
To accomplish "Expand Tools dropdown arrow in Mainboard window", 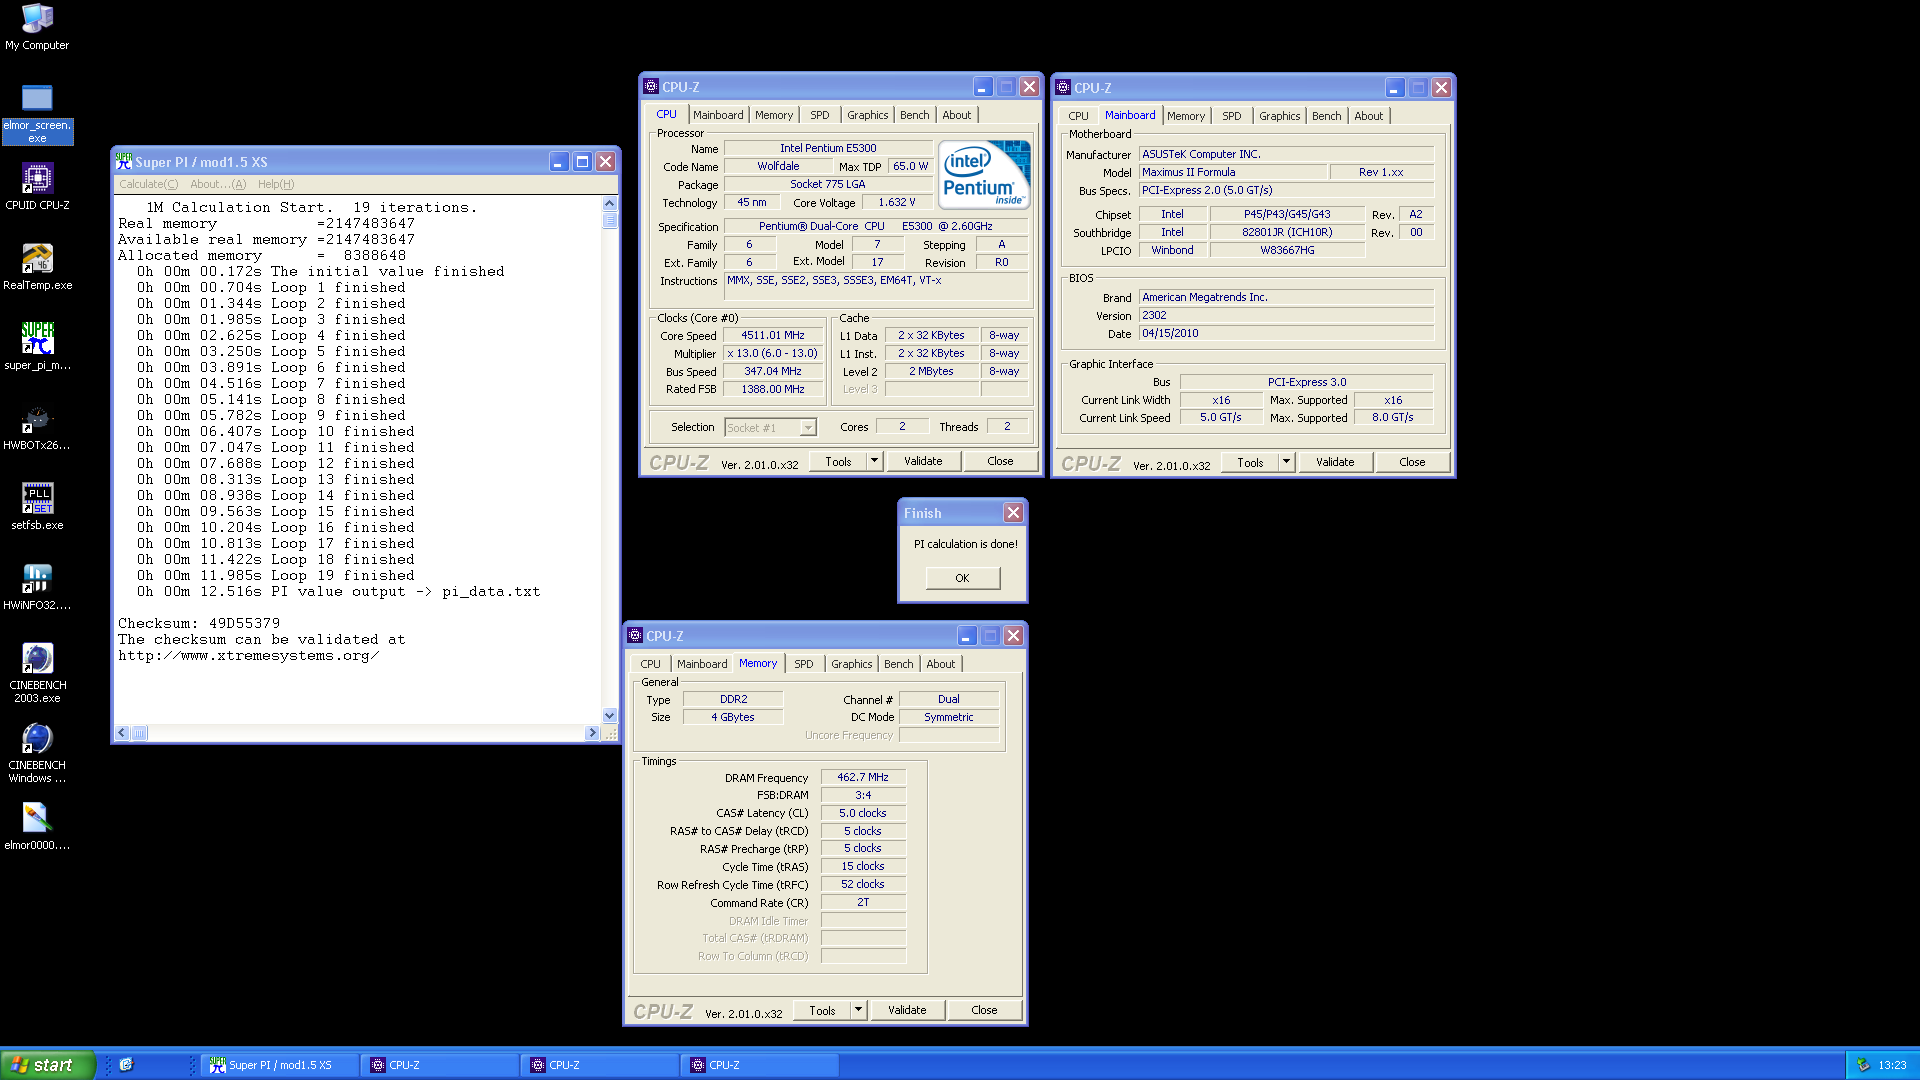I will [1286, 462].
